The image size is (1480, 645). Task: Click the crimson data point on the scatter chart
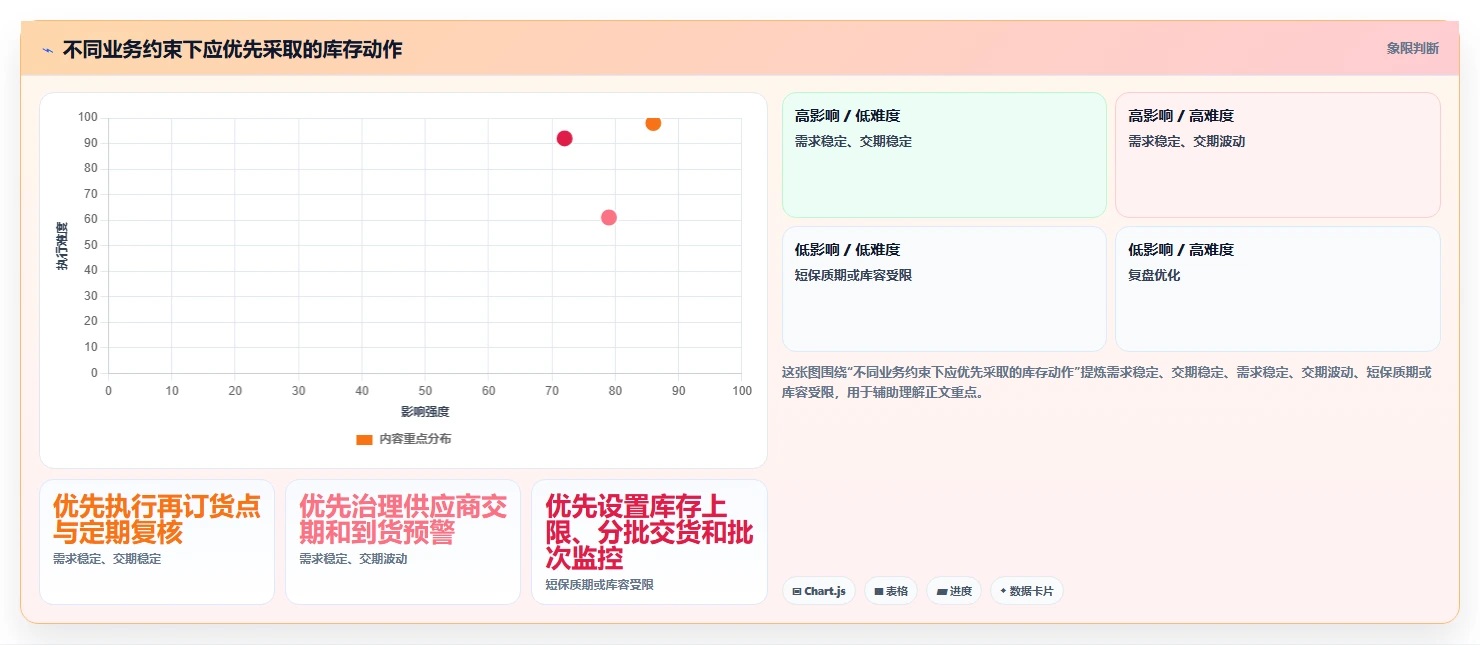(564, 138)
